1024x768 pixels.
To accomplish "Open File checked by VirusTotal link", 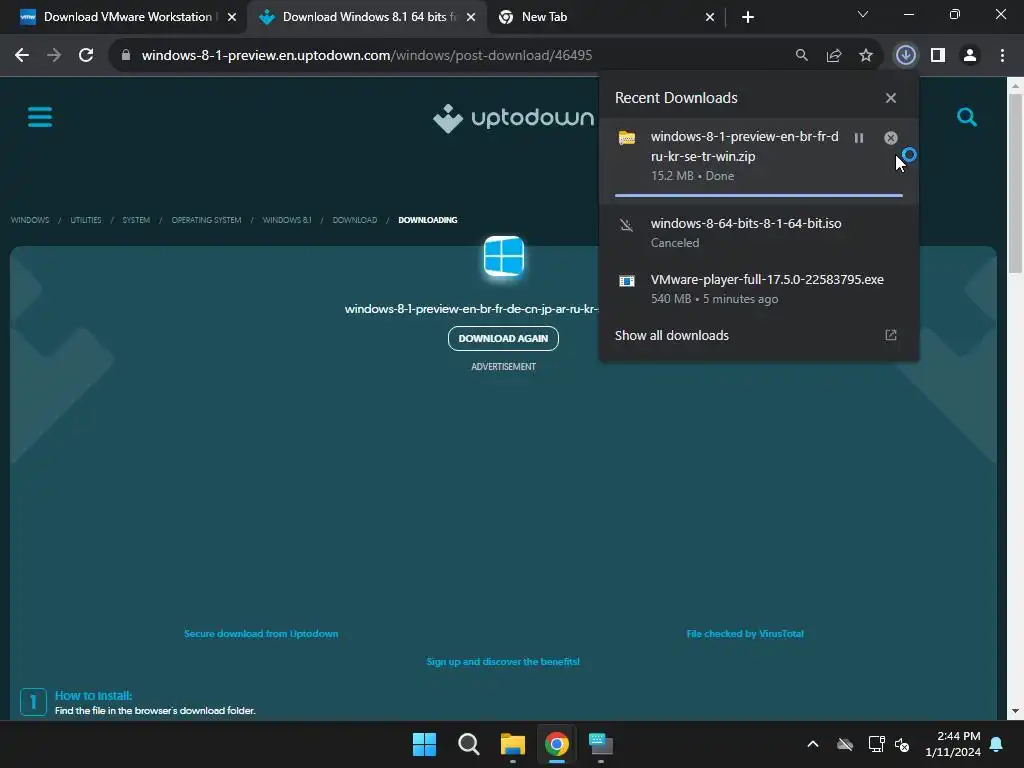I will coord(744,633).
